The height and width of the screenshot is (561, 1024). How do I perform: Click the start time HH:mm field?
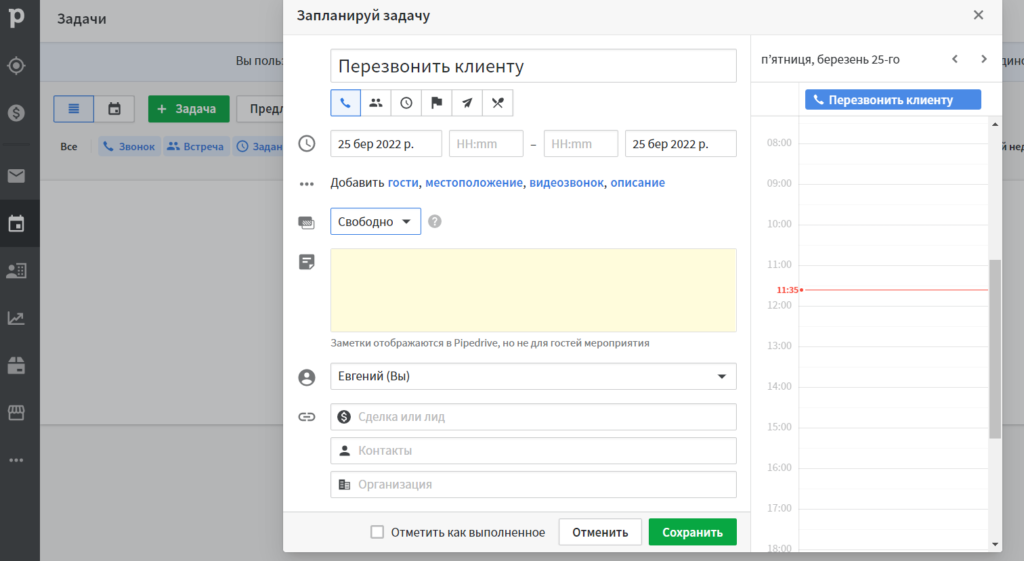click(x=486, y=144)
